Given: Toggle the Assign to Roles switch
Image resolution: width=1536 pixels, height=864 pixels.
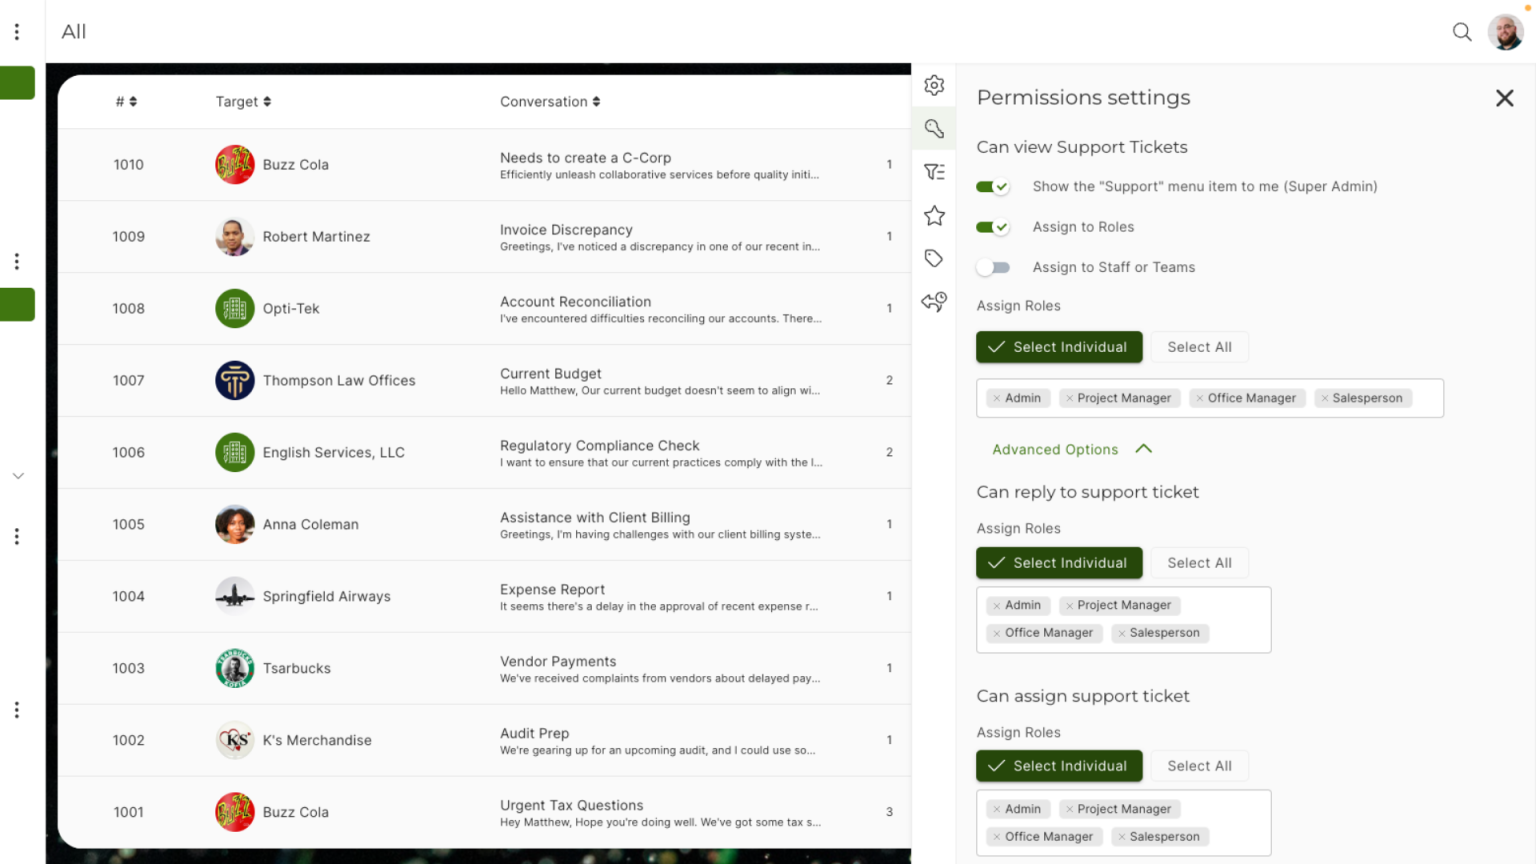Looking at the screenshot, I should pos(993,227).
